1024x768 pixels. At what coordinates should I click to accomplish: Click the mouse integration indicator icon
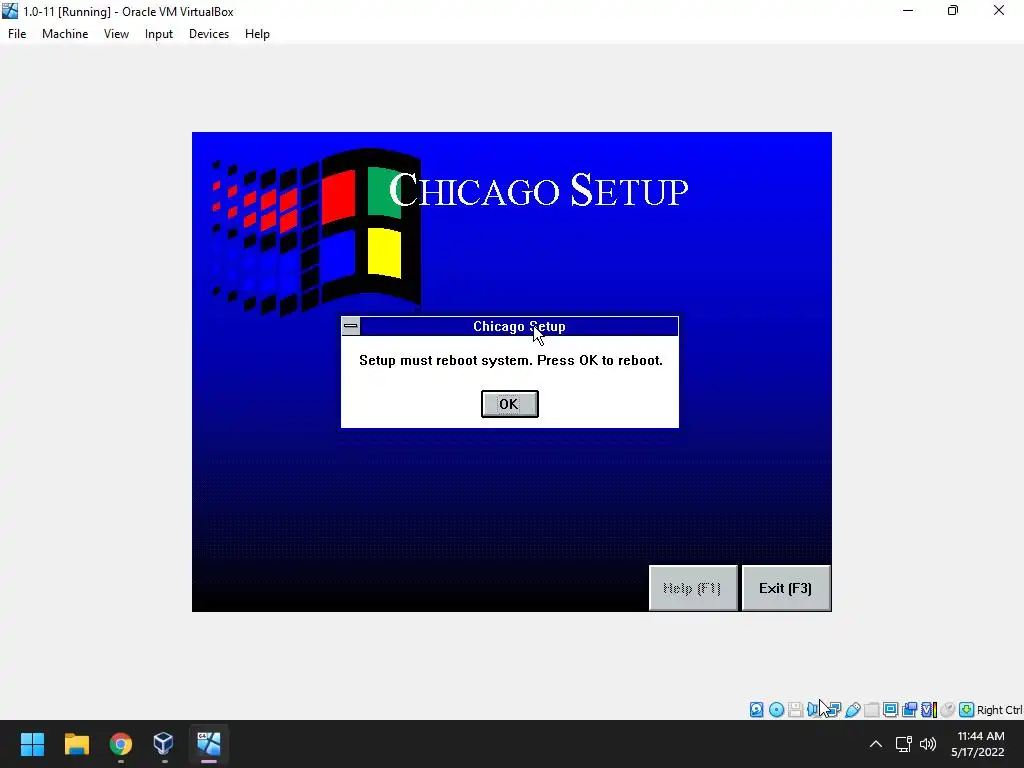[x=948, y=710]
